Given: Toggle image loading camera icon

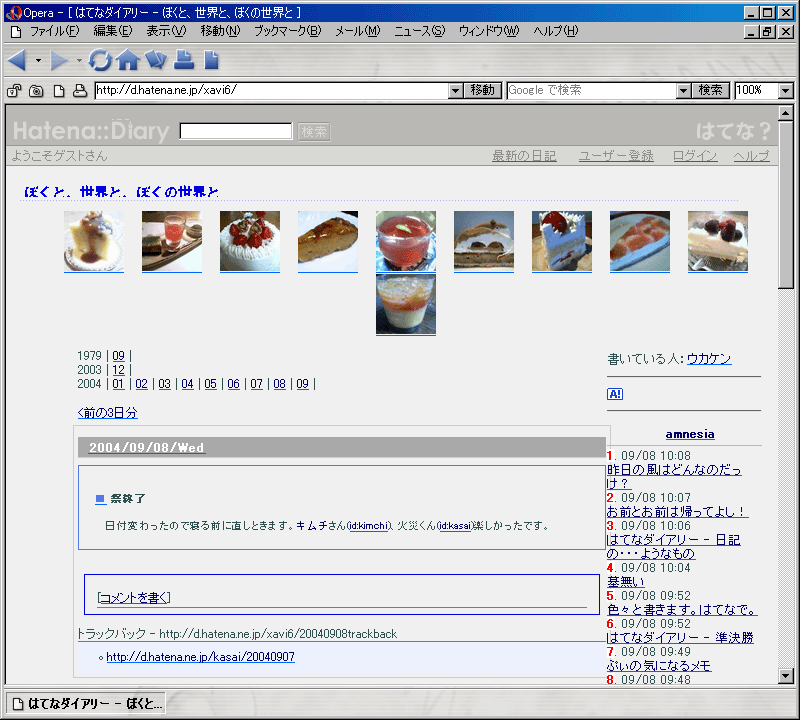Looking at the screenshot, I should click(36, 91).
